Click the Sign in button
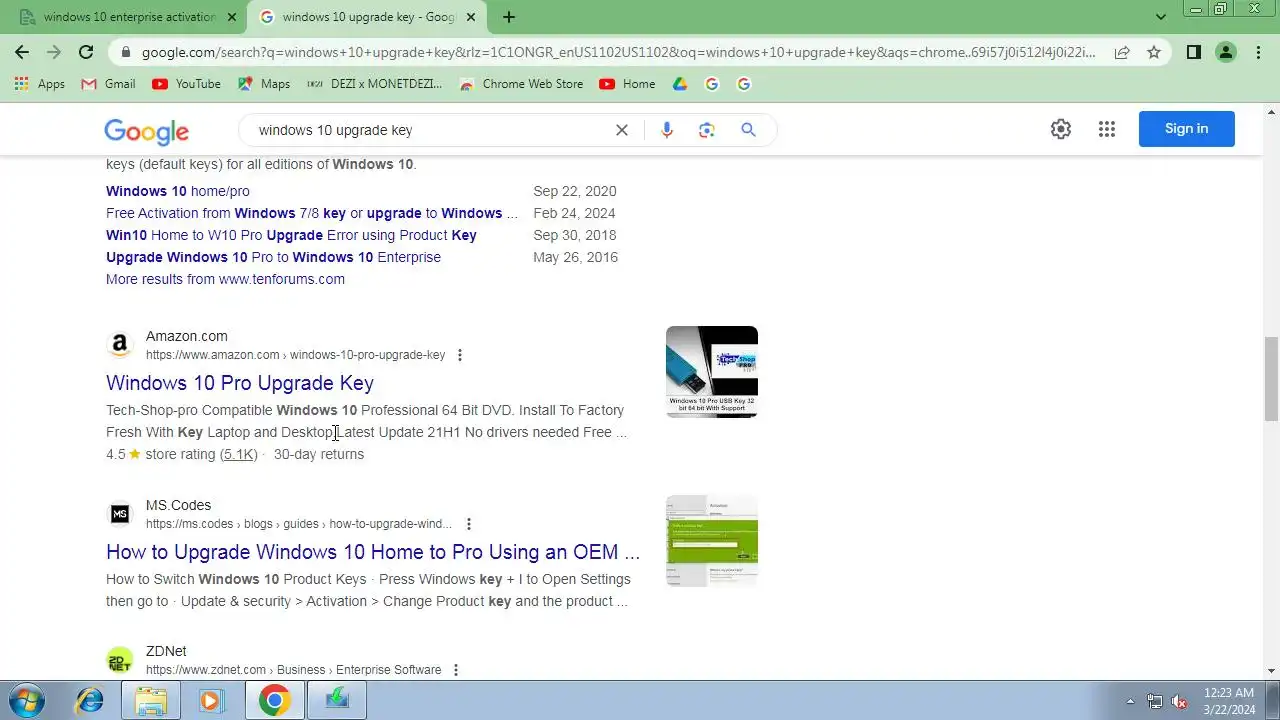The width and height of the screenshot is (1280, 720). coord(1186,129)
